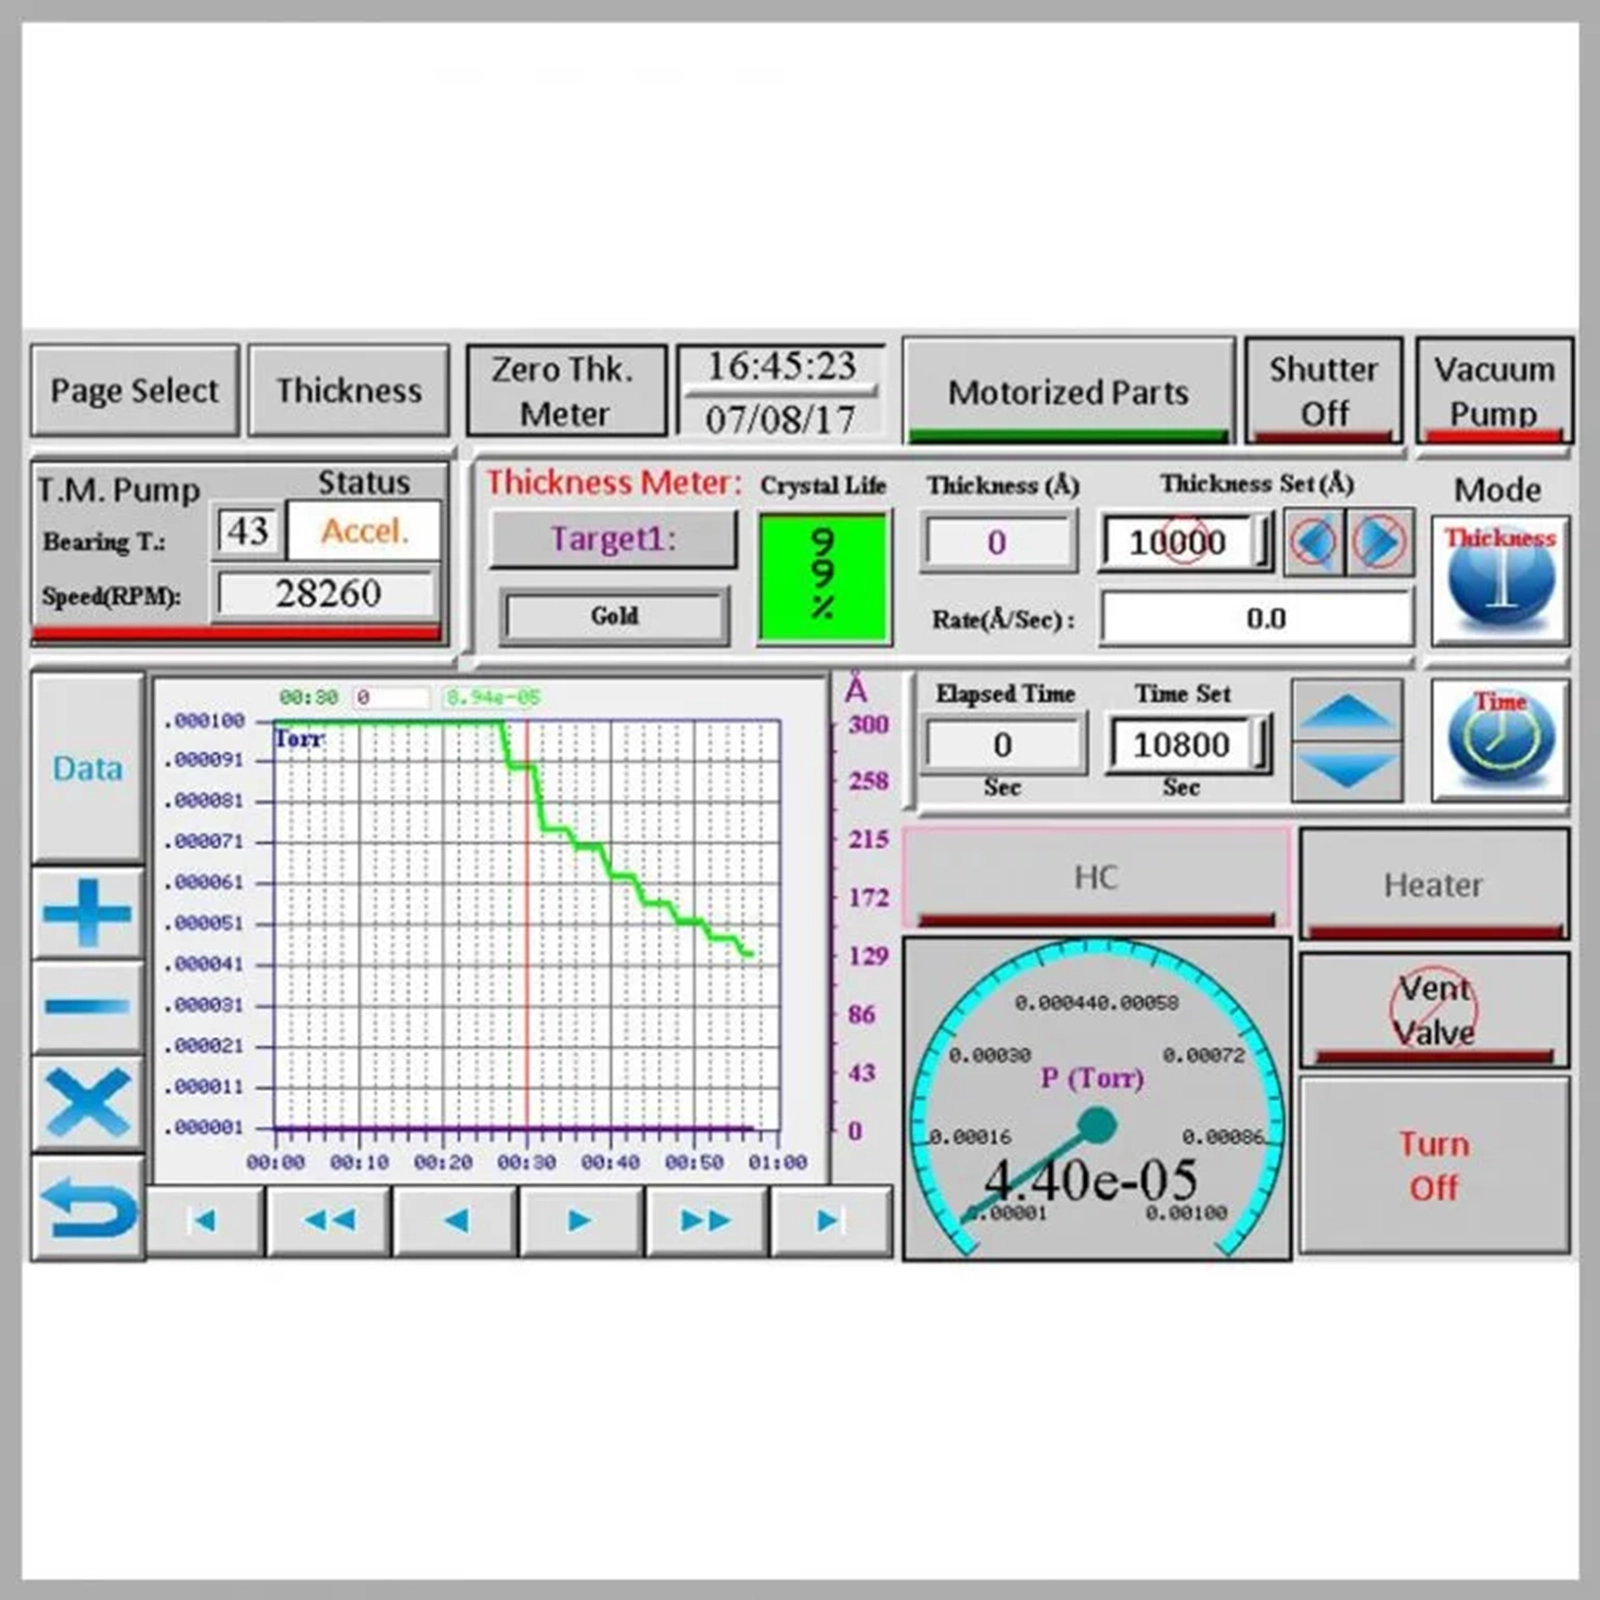Click the Bearing T. value 43
The height and width of the screenshot is (1600, 1600).
[247, 531]
